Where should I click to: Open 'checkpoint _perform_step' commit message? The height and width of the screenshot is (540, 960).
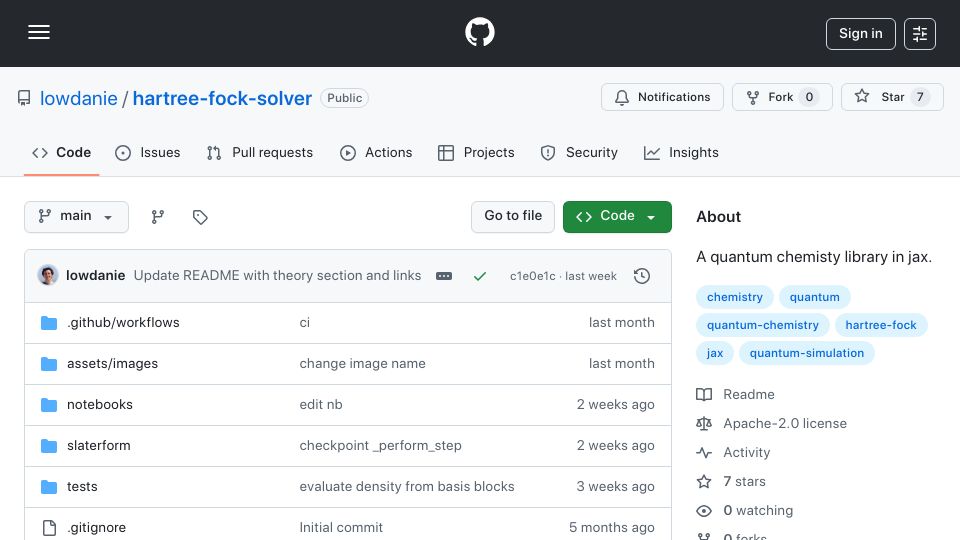(x=380, y=446)
